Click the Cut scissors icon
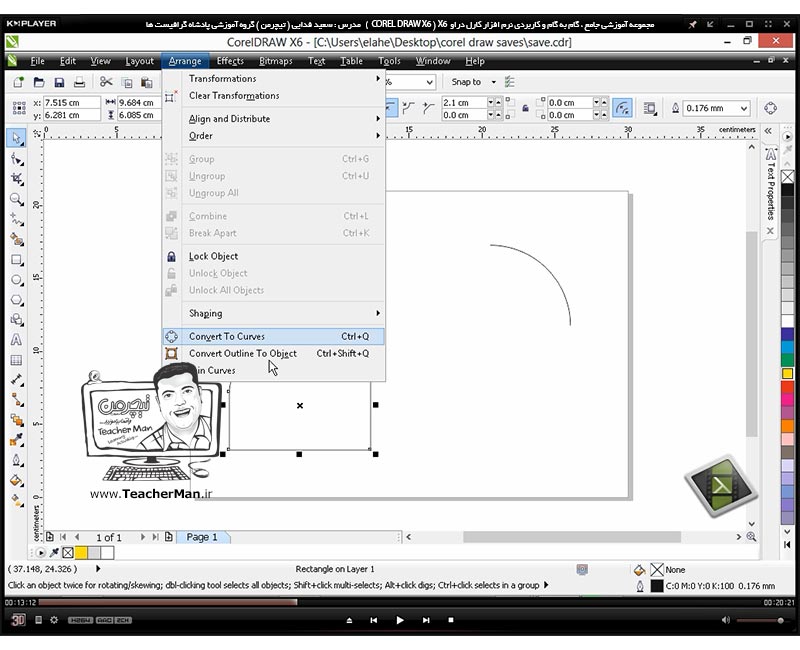Viewport: 800px width, 650px height. coord(106,82)
